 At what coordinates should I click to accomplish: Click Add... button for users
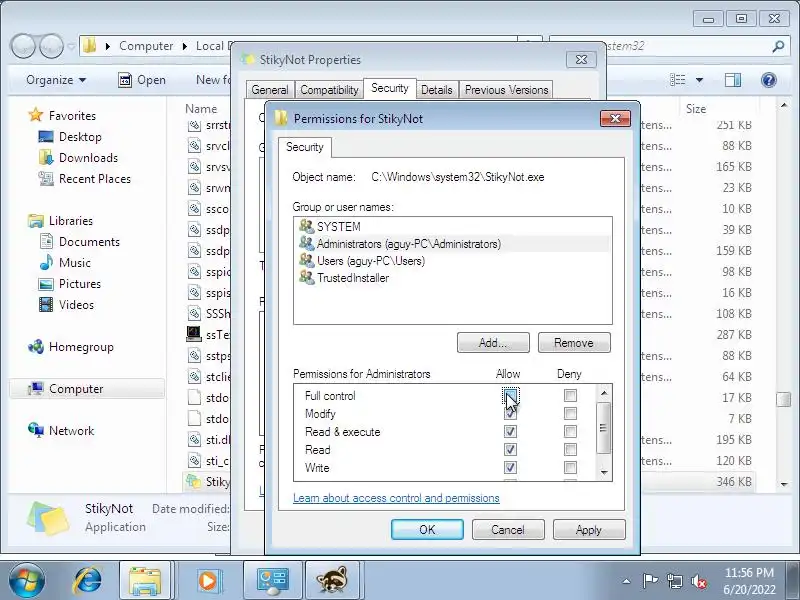tap(493, 343)
